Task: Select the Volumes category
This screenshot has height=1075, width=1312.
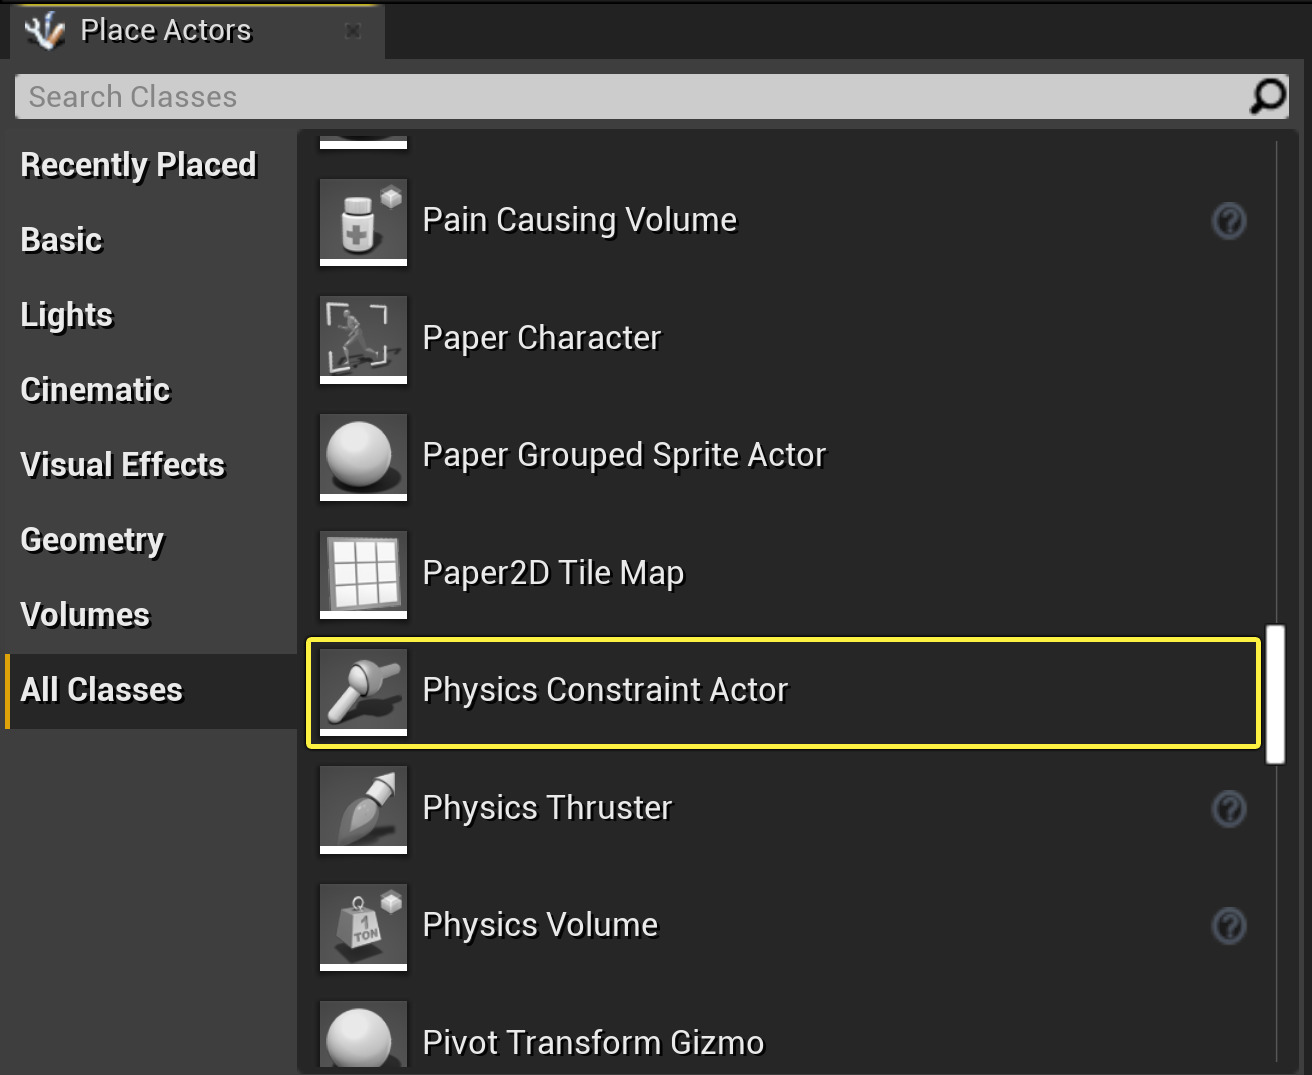Action: pos(85,615)
